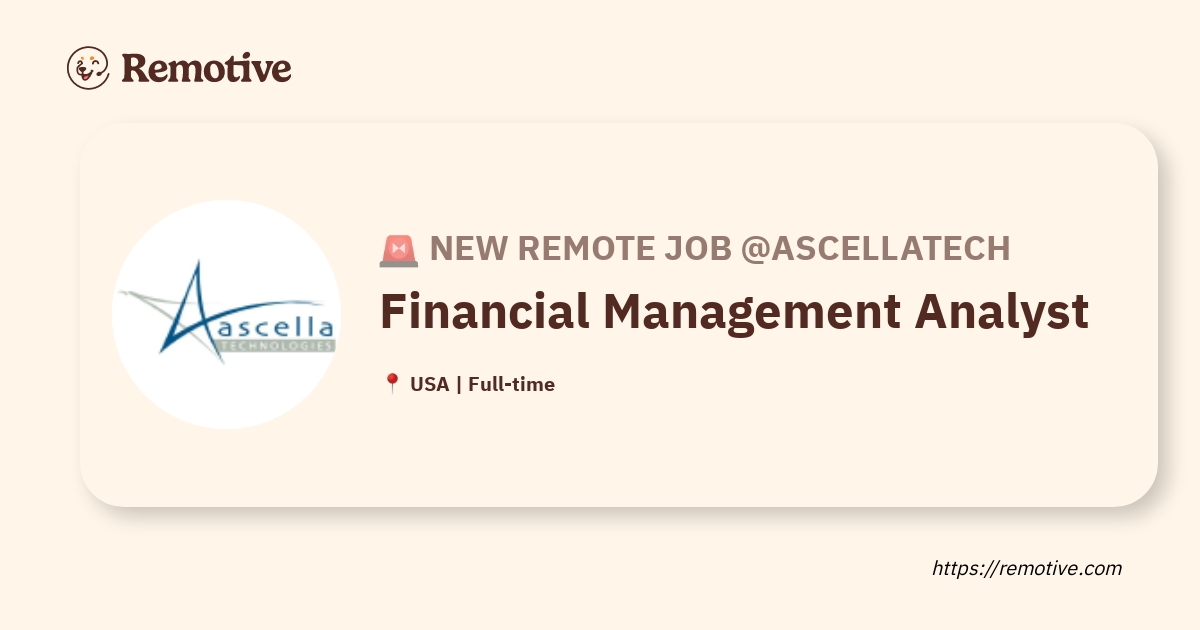Click the word 'Analyst' in job title
Viewport: 1200px width, 630px height.
[x=1001, y=312]
